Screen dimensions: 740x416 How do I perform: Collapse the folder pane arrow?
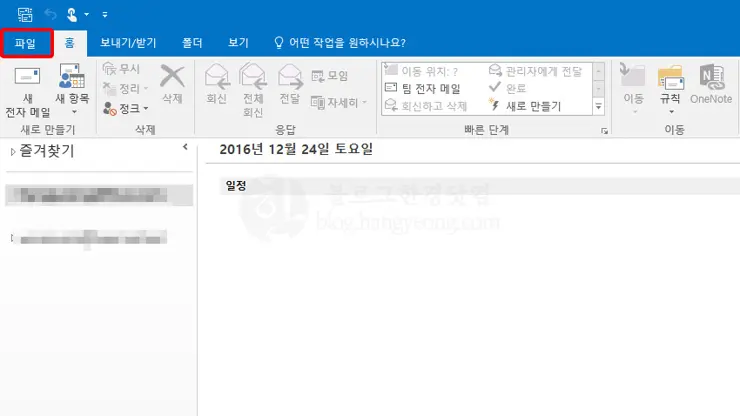(185, 147)
